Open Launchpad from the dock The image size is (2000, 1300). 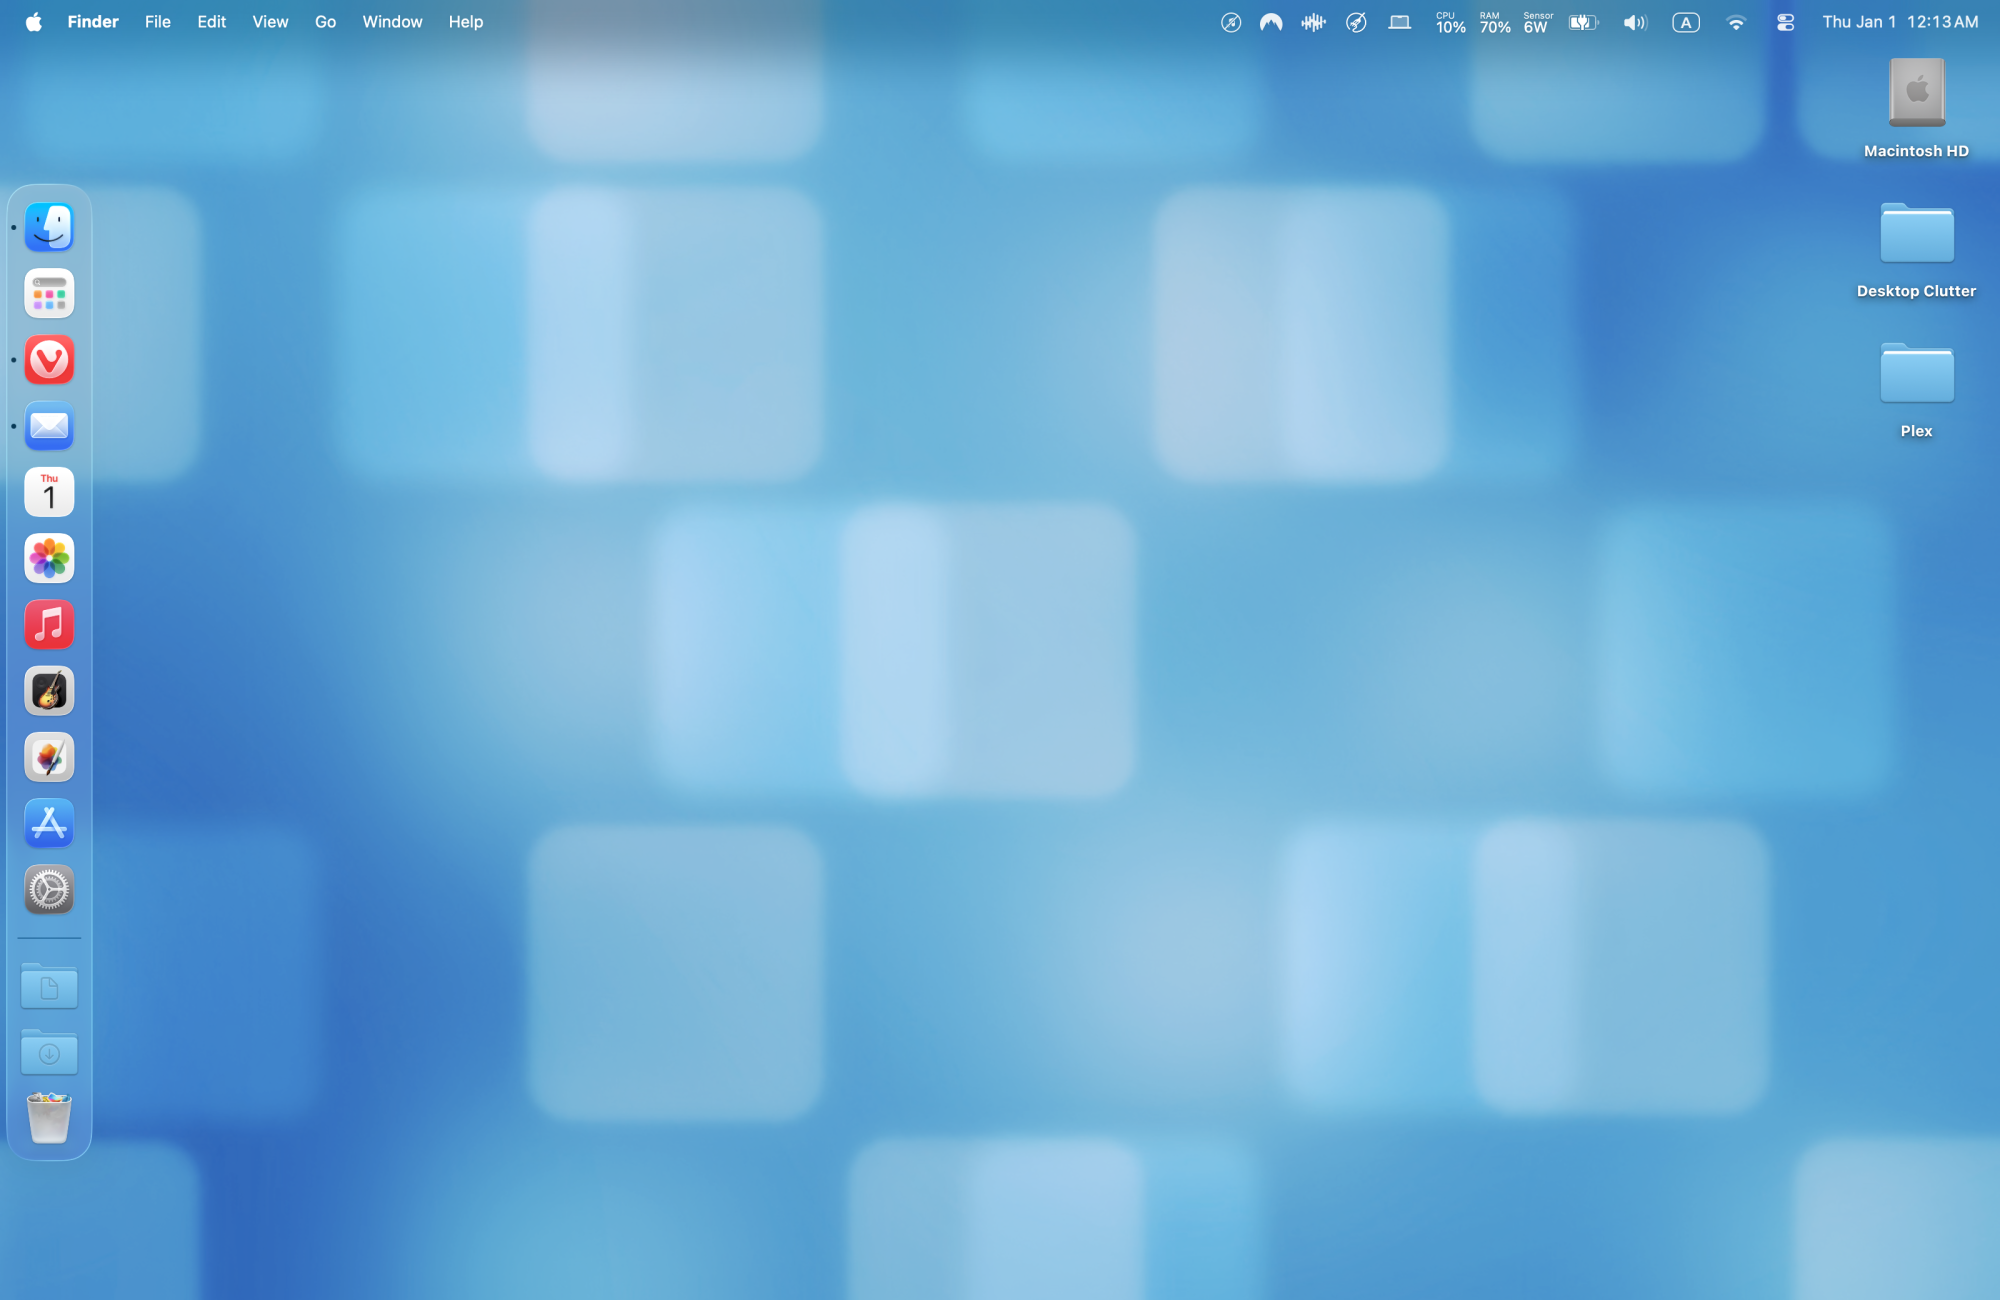[49, 294]
